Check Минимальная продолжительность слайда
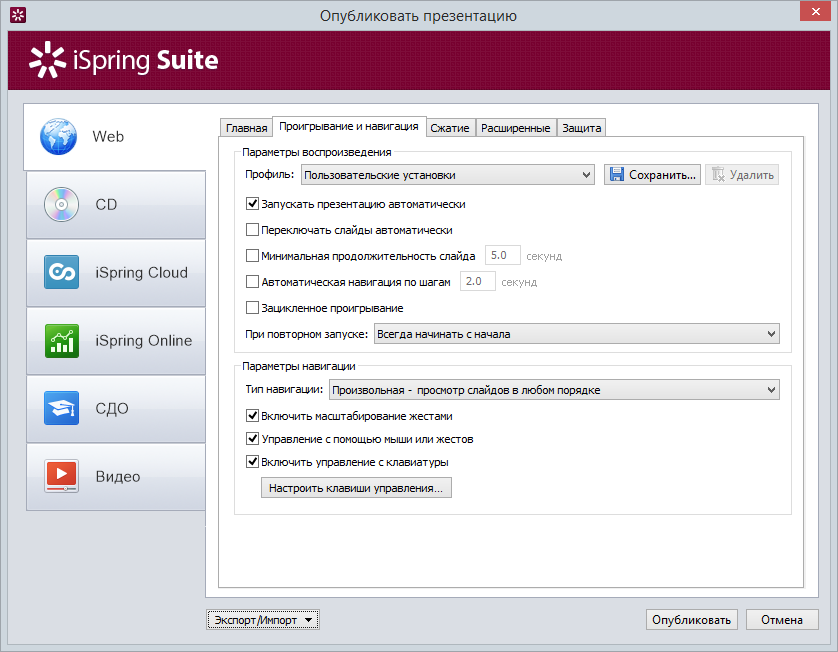838x652 pixels. [x=252, y=255]
